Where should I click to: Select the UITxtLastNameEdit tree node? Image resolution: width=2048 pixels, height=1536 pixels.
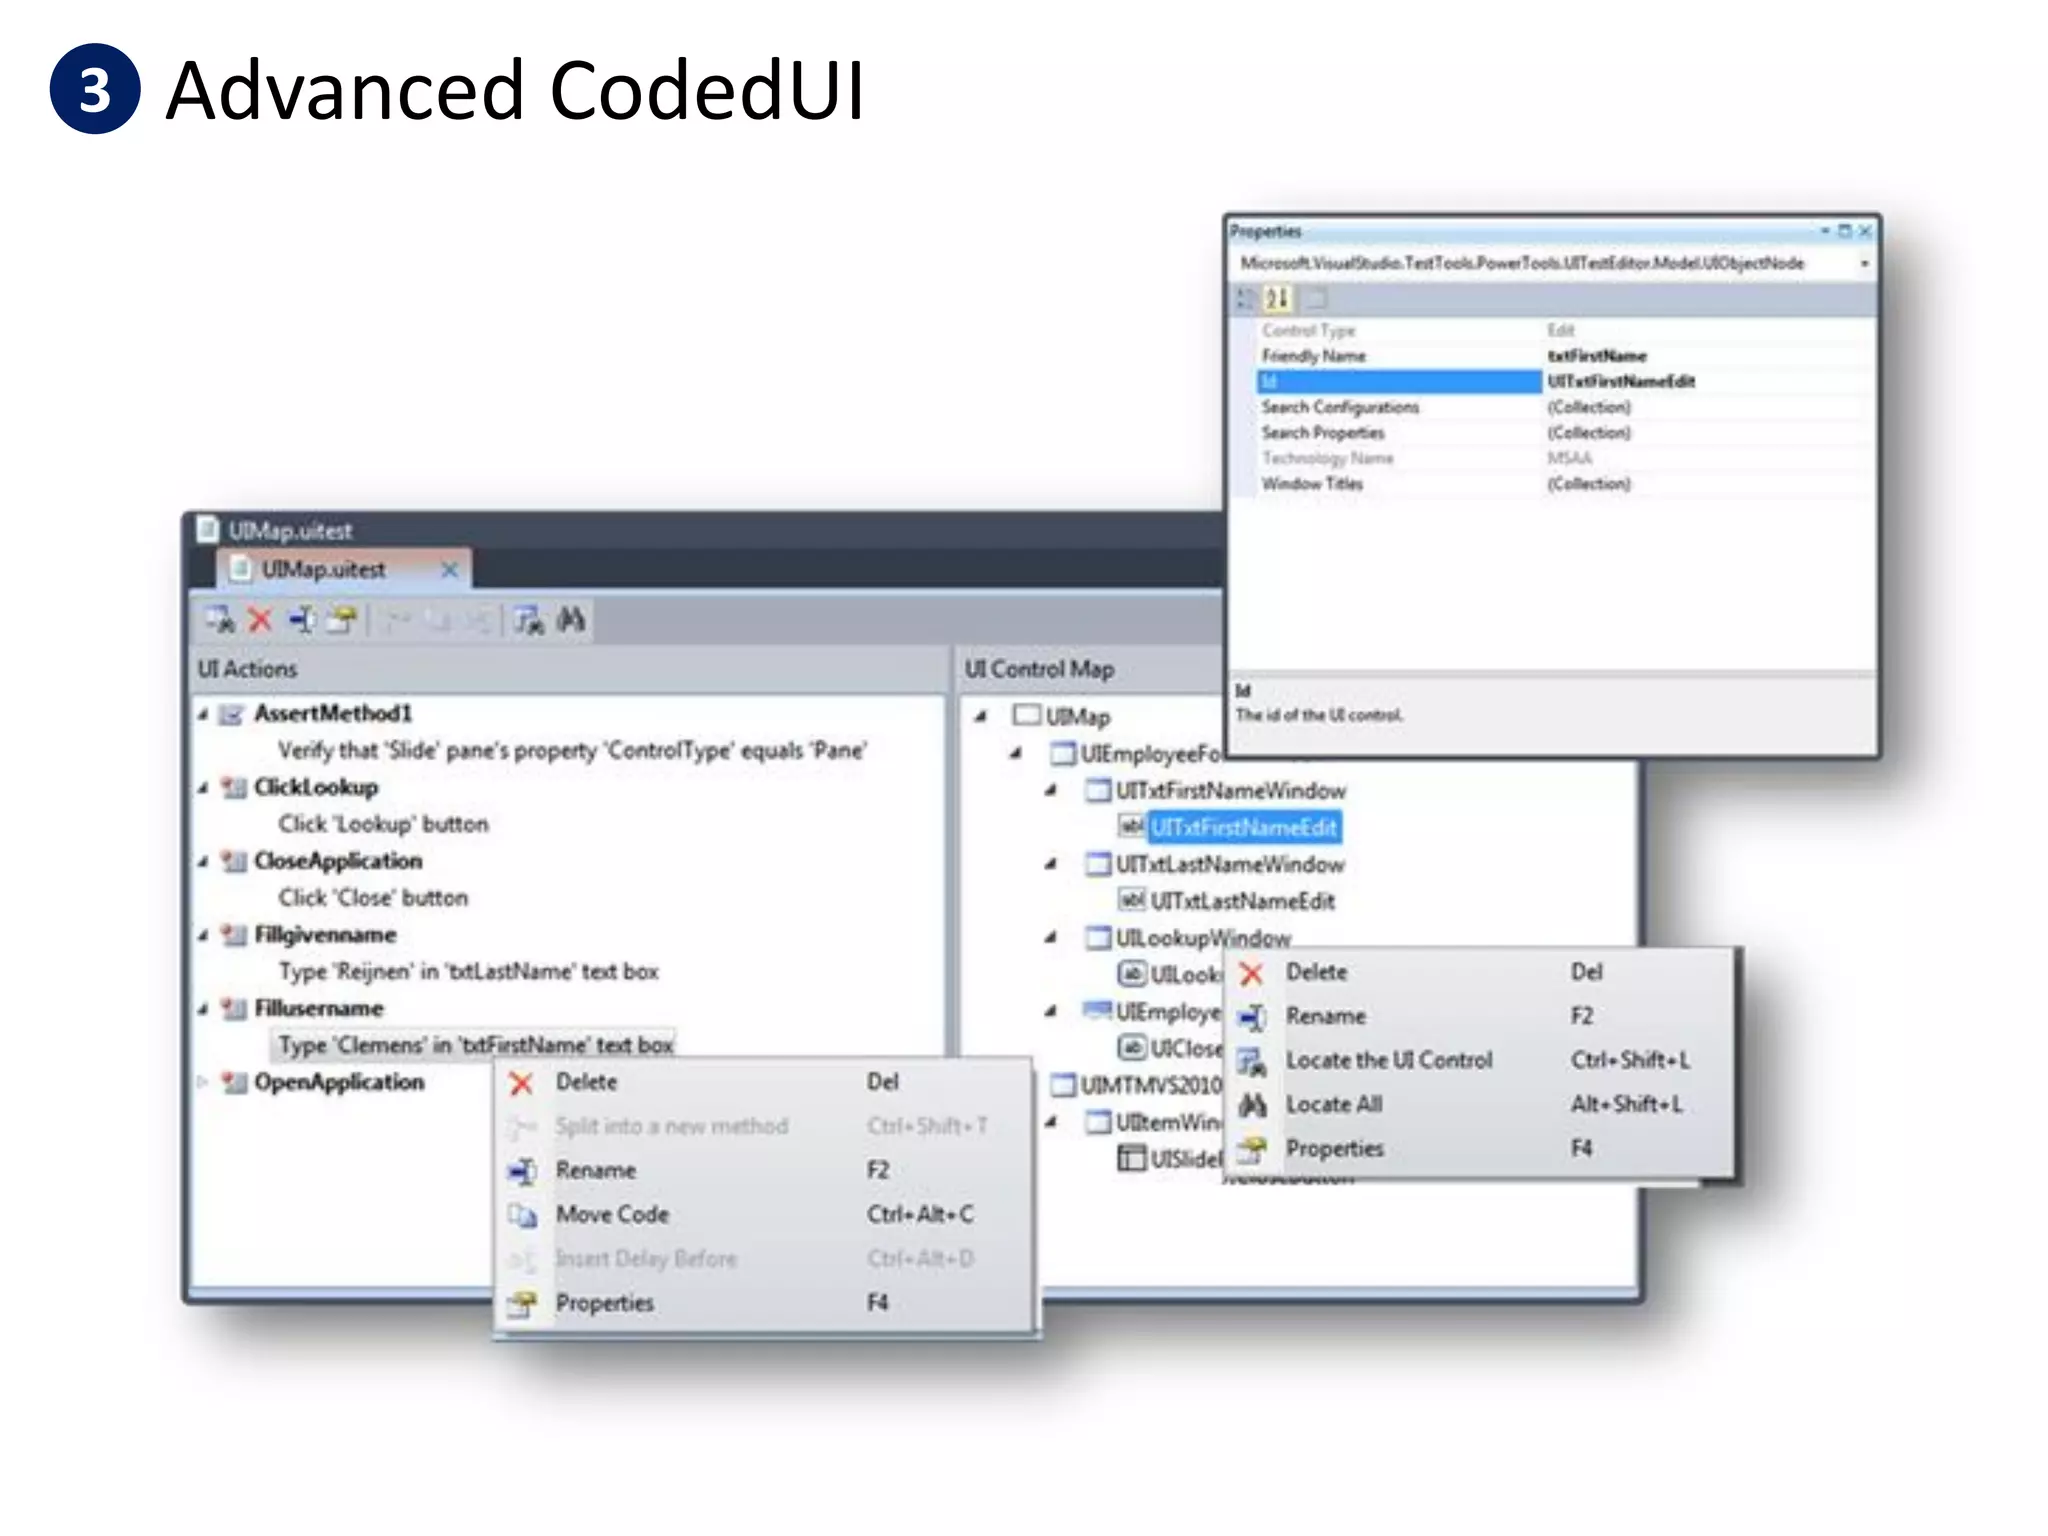click(x=1243, y=901)
